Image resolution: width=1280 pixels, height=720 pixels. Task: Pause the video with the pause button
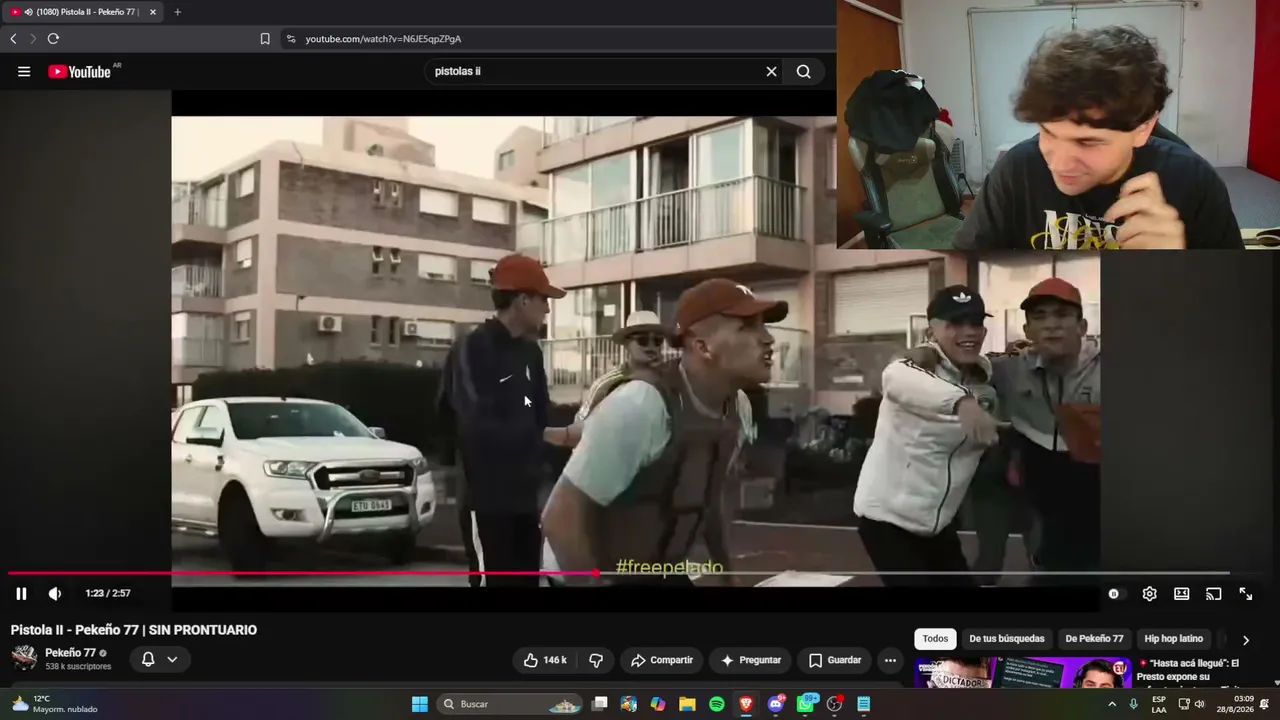point(21,594)
